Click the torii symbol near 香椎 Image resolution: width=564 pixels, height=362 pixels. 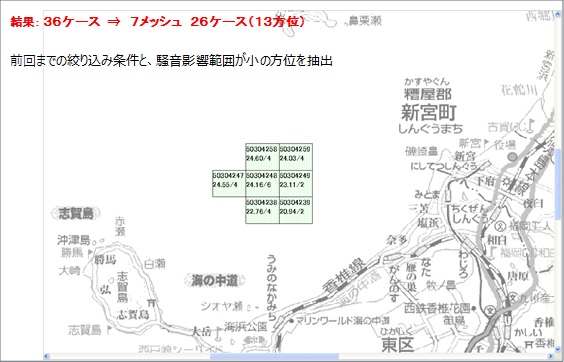point(529,344)
